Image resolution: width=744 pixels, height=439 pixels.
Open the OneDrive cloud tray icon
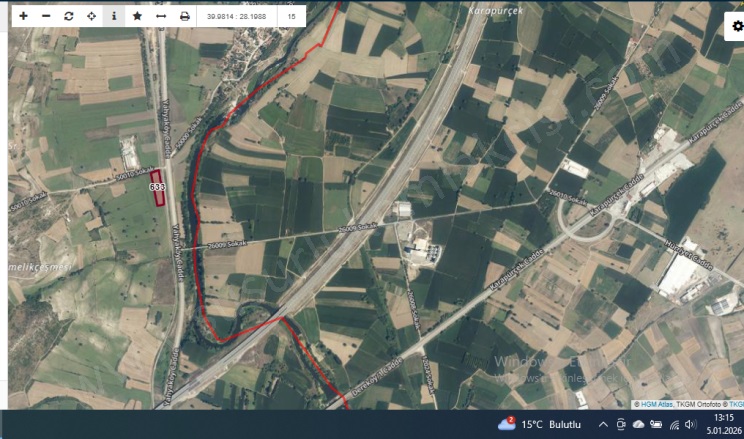click(639, 424)
